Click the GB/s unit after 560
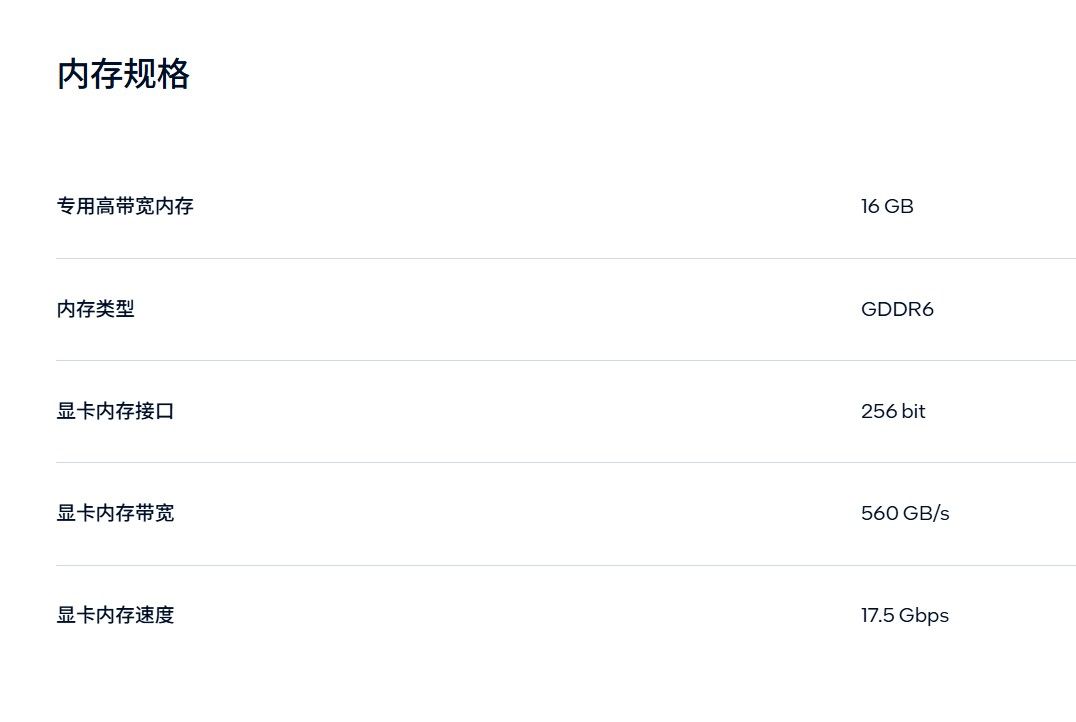The height and width of the screenshot is (722, 1076). (x=926, y=513)
